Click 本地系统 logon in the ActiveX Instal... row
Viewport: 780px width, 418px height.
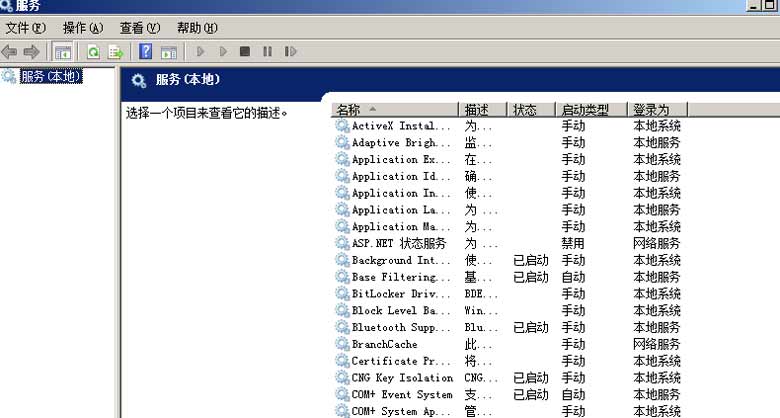pyautogui.click(x=657, y=125)
